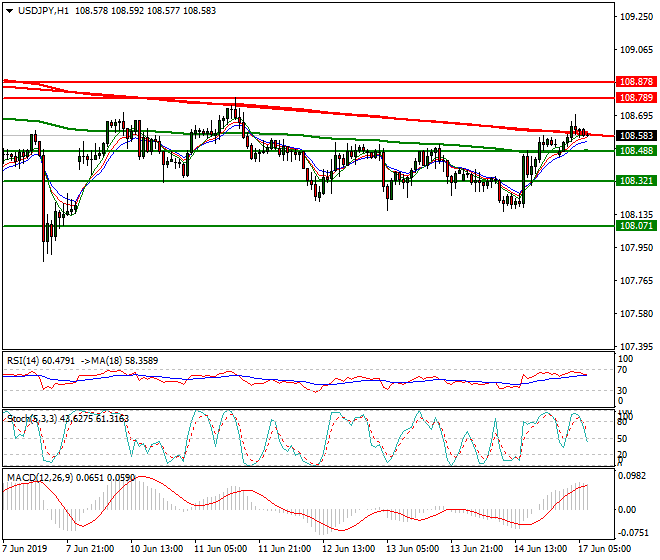Click the 17 Jun 05:00 time axis label

[604, 549]
